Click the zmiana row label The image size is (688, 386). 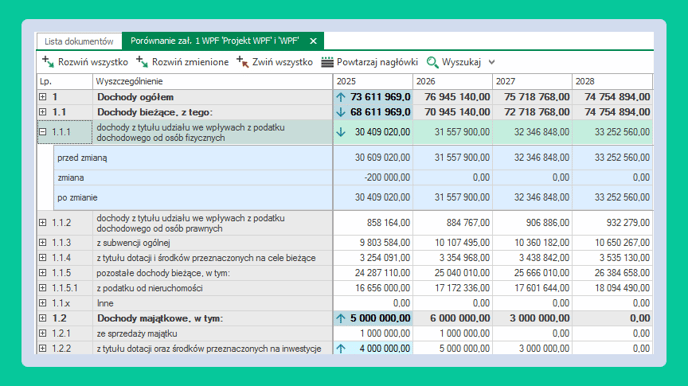click(71, 178)
